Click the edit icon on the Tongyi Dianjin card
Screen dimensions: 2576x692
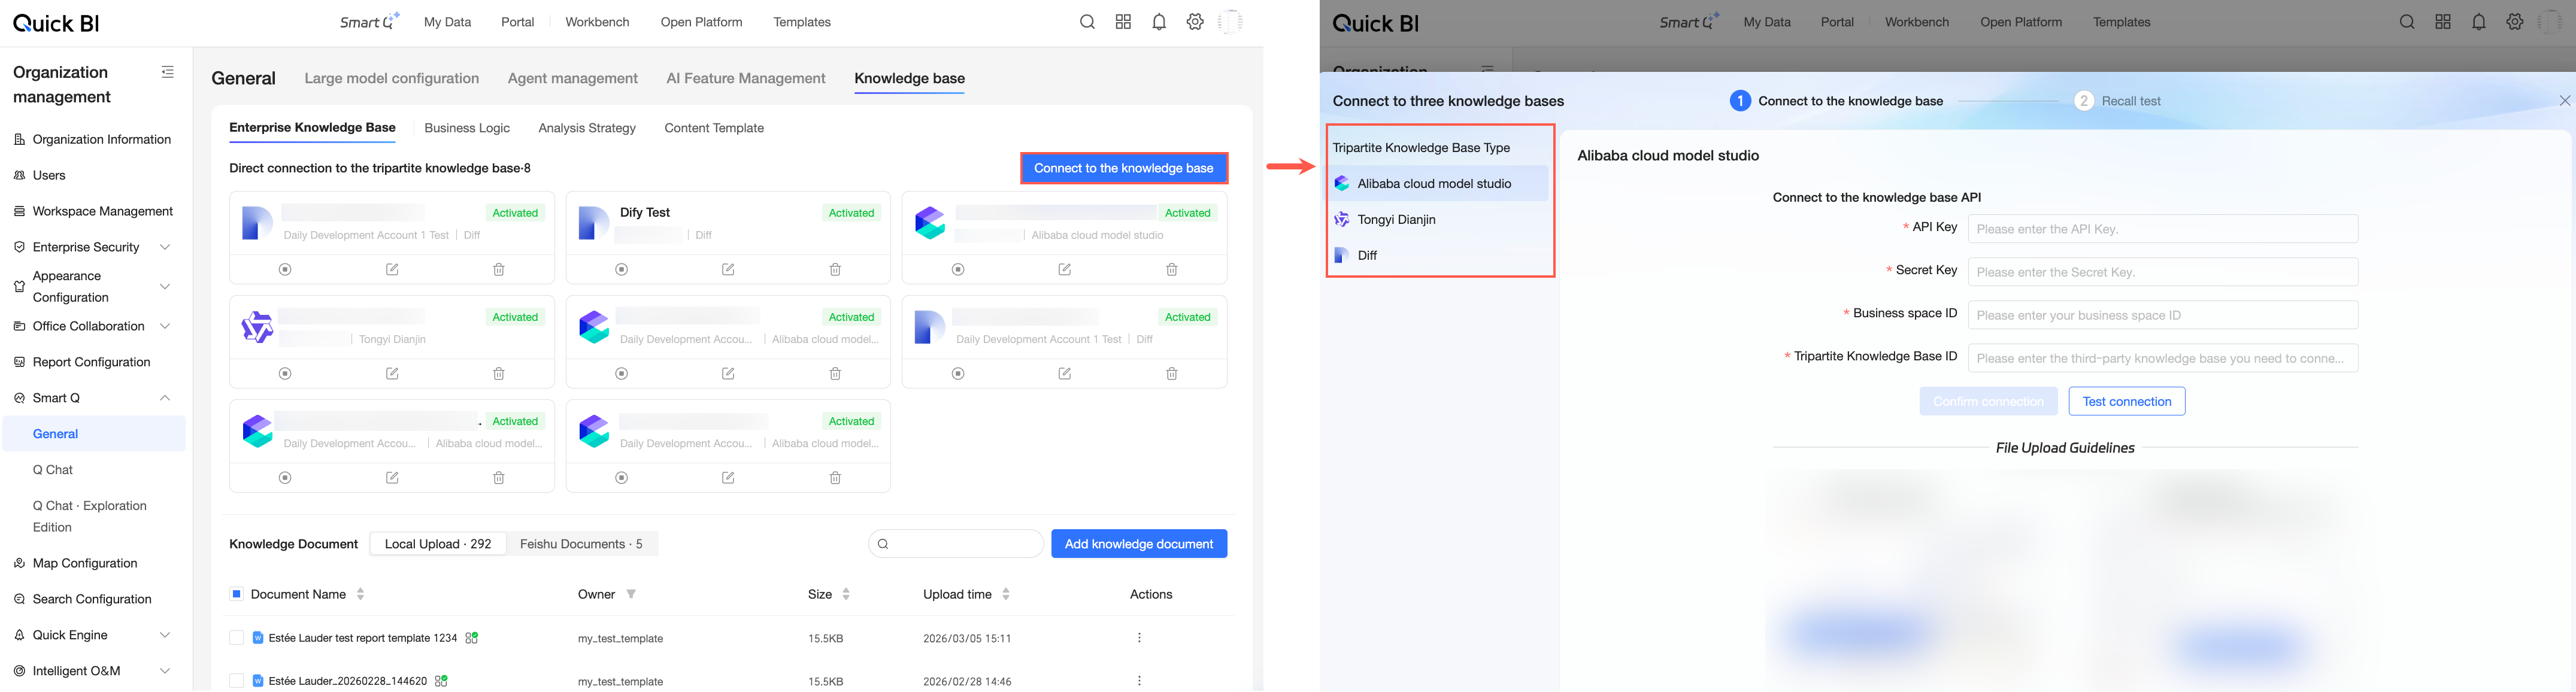(392, 374)
